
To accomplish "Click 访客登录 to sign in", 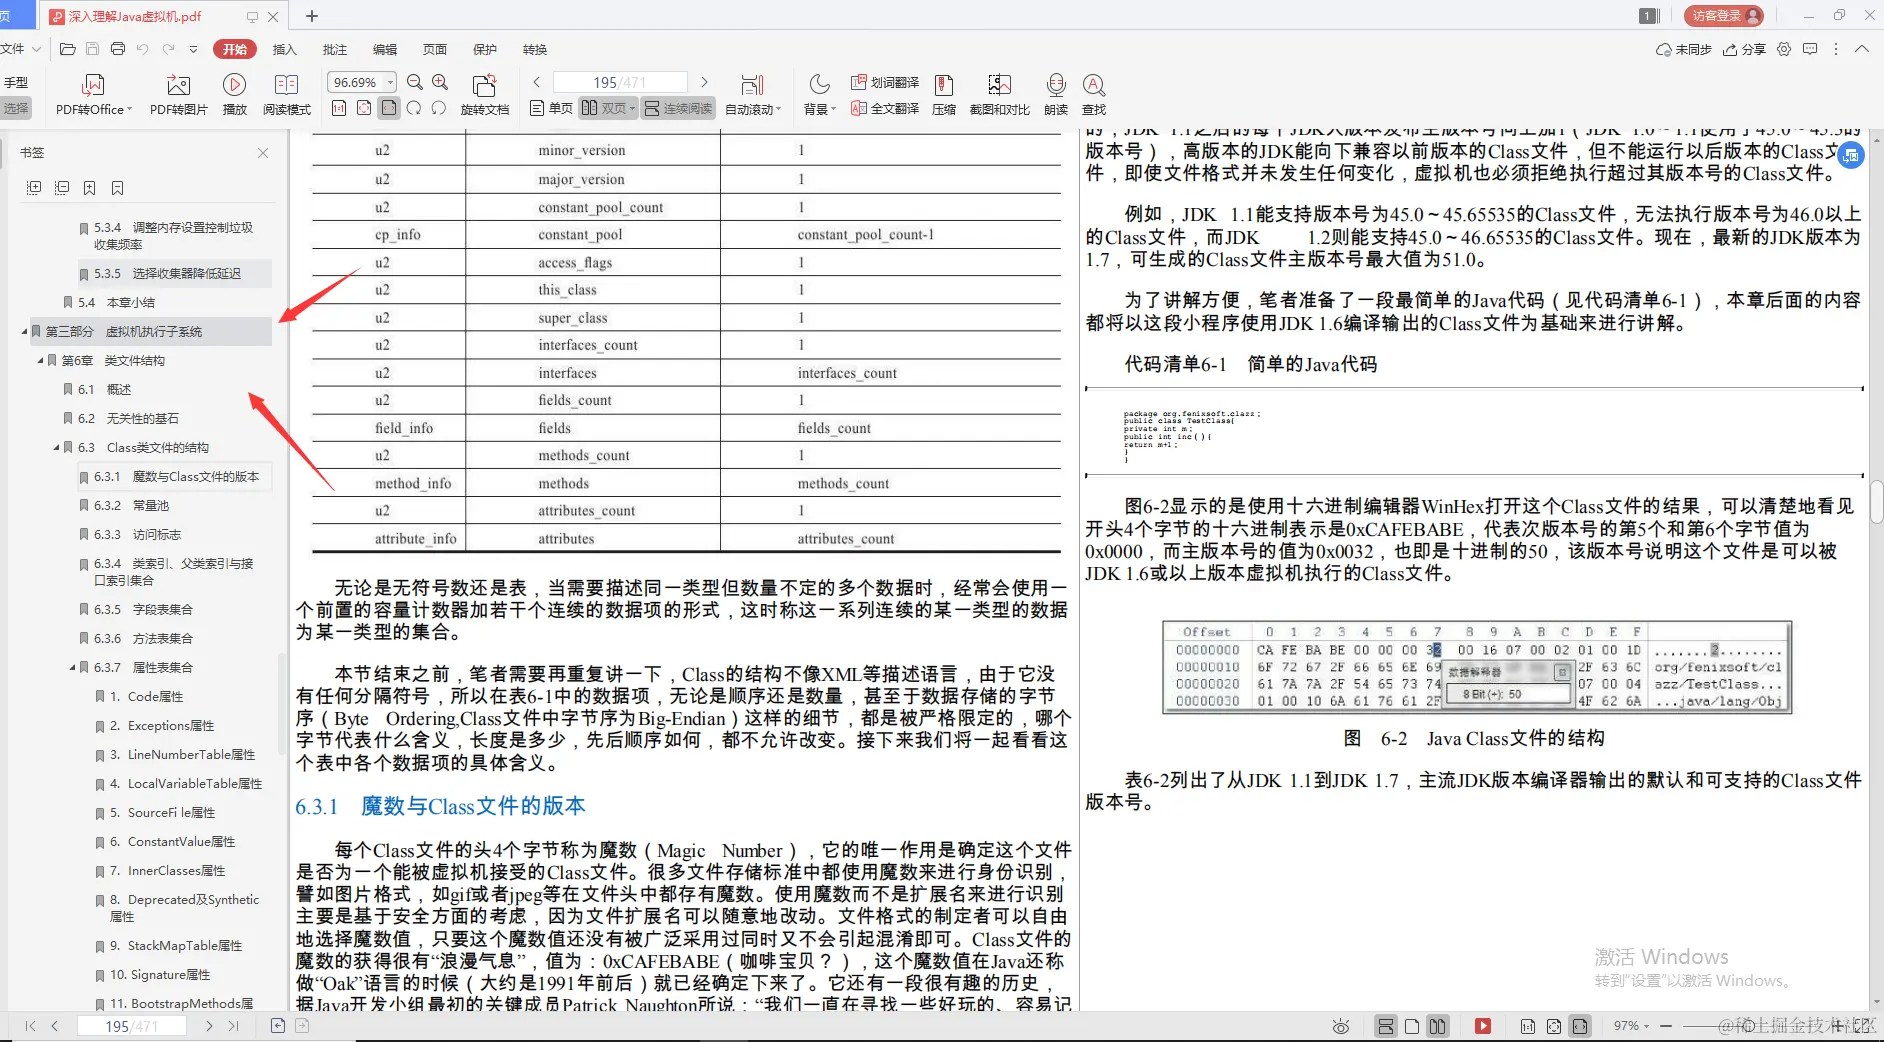I will pos(1724,15).
